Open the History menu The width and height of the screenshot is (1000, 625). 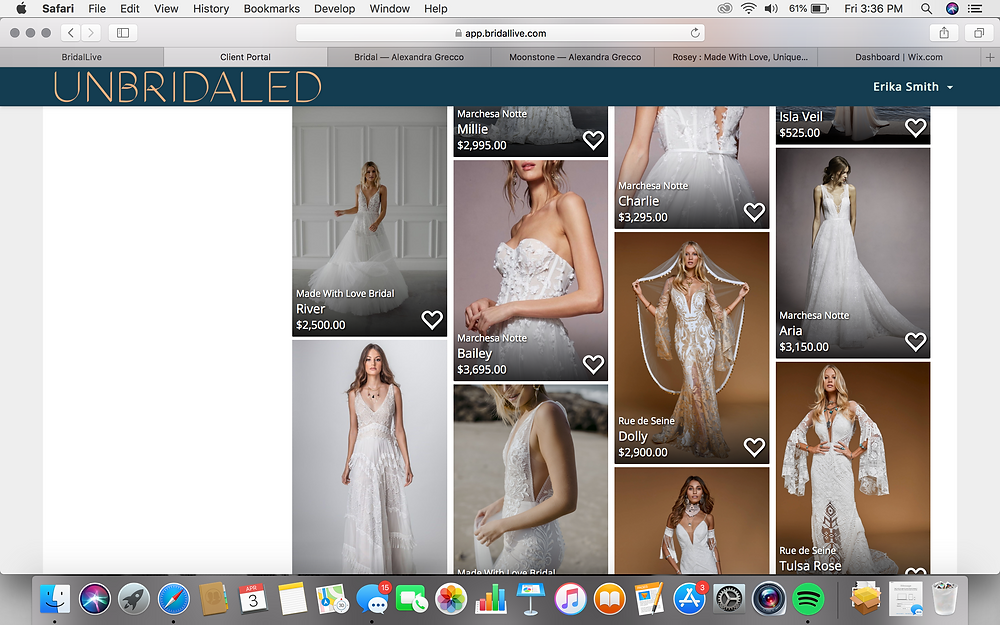(211, 8)
